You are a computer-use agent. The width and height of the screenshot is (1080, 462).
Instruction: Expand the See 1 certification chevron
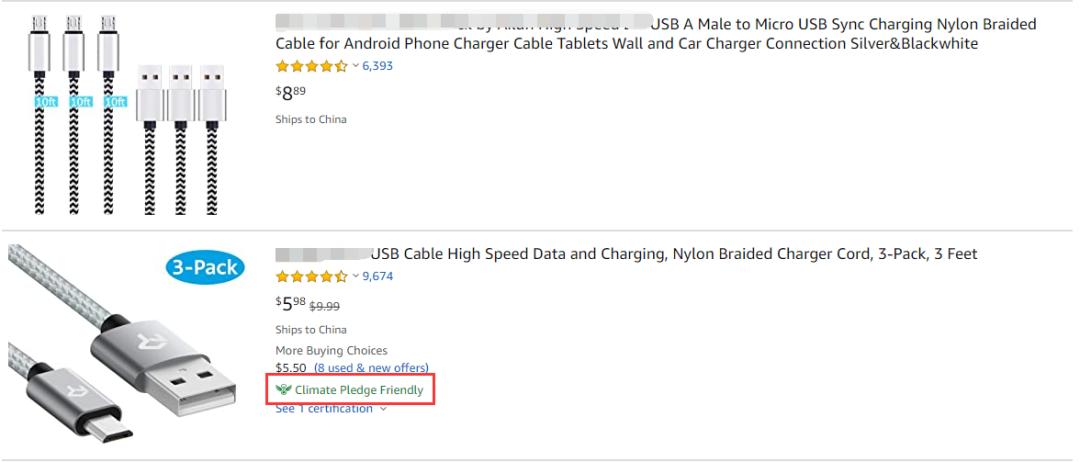coord(383,409)
